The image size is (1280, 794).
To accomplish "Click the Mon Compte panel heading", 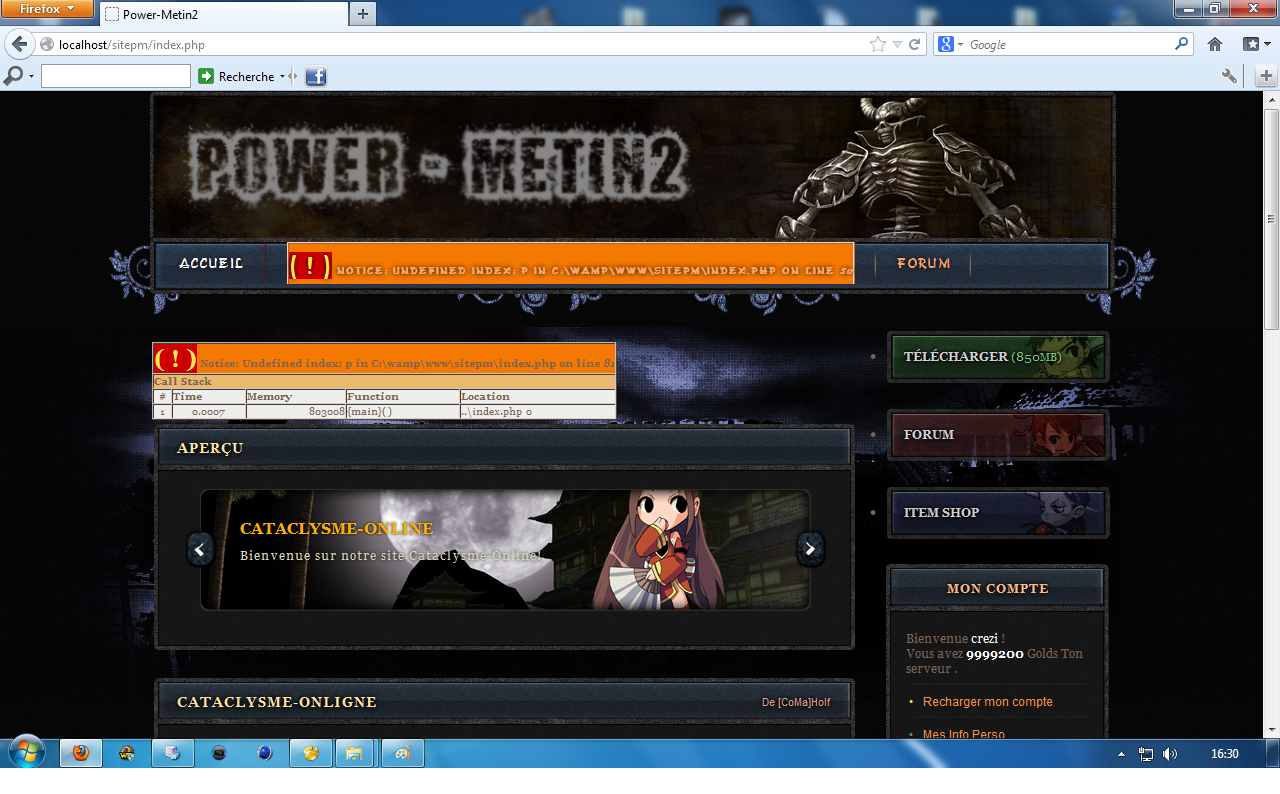I will tap(998, 588).
